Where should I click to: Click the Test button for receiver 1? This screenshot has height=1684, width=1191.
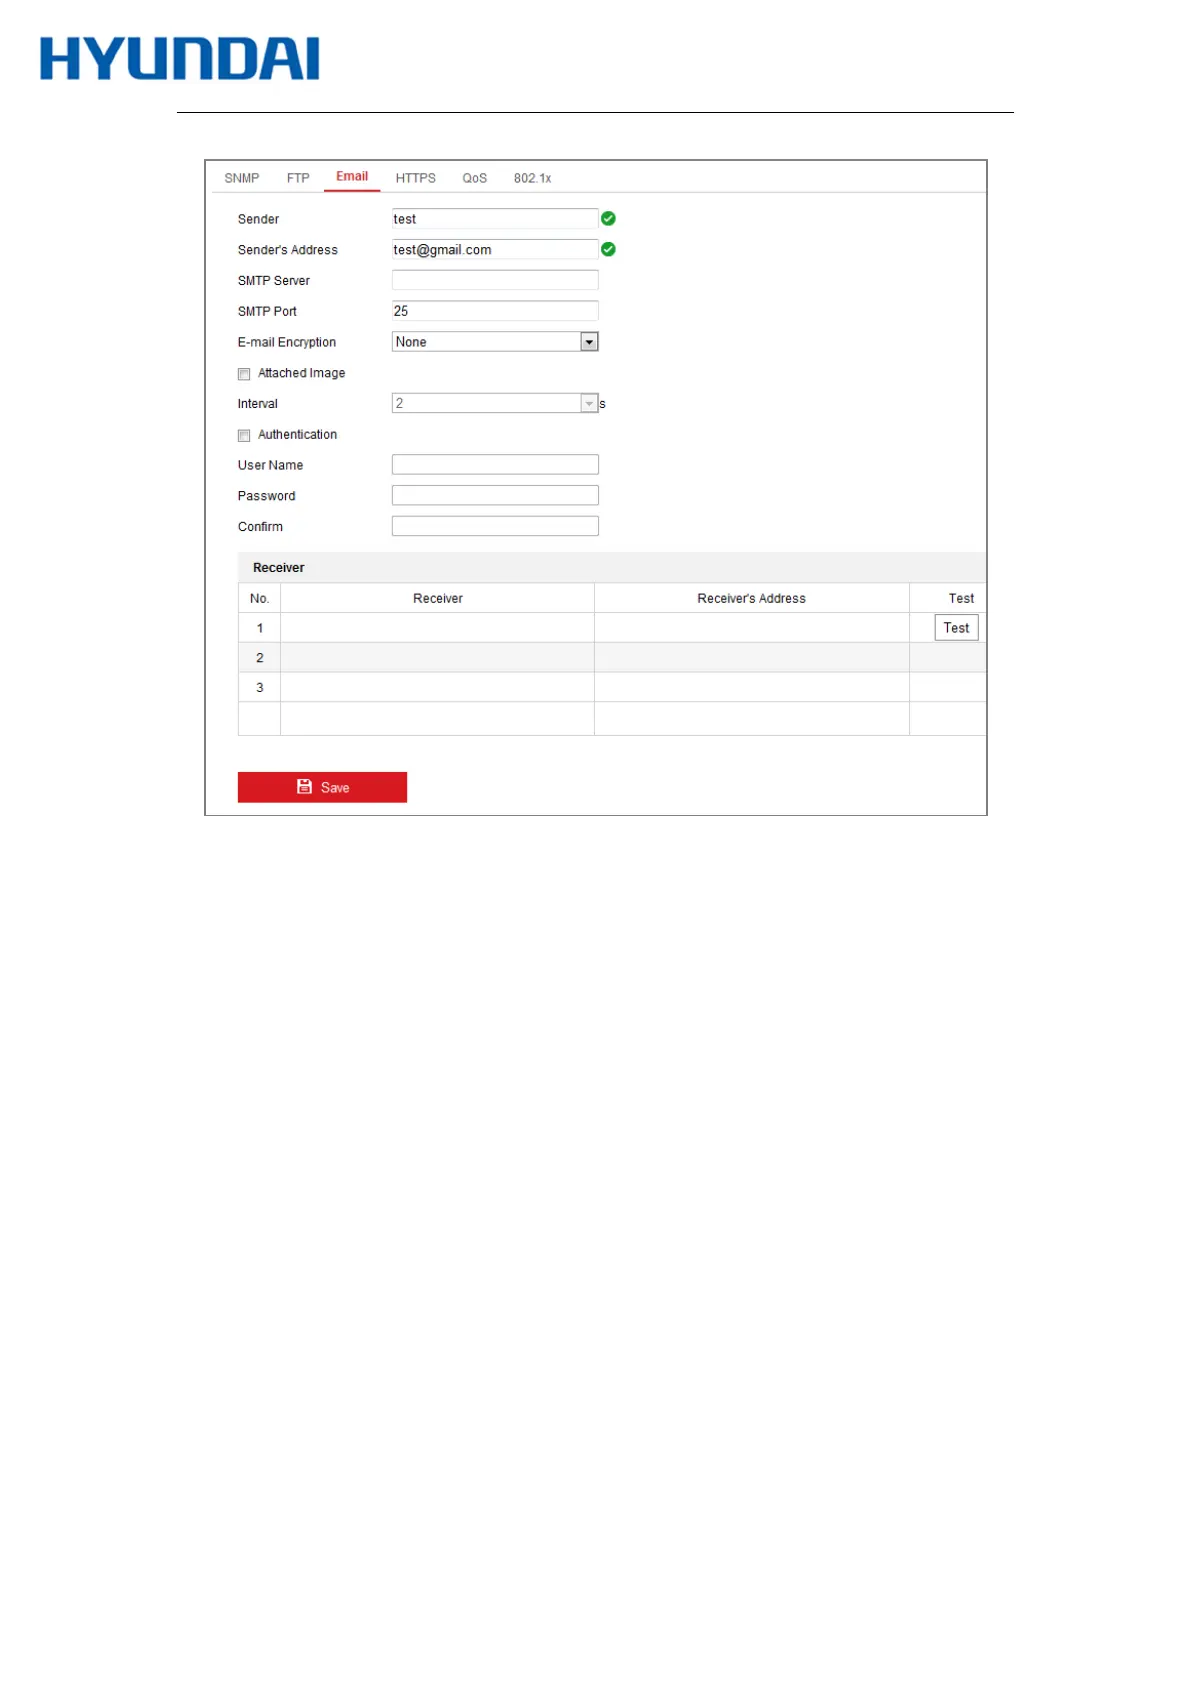pos(956,628)
